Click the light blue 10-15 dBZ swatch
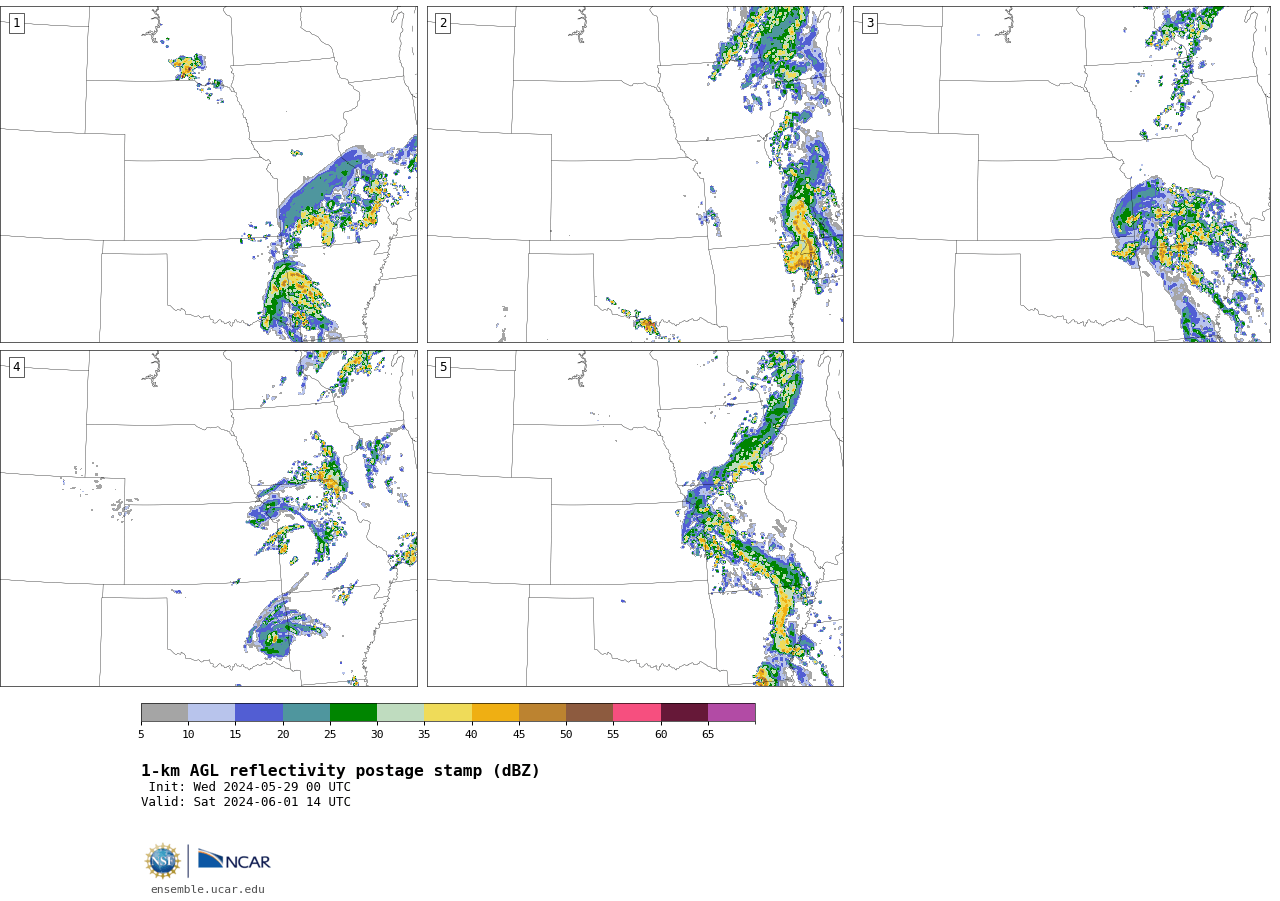1280x901 pixels. [x=211, y=713]
